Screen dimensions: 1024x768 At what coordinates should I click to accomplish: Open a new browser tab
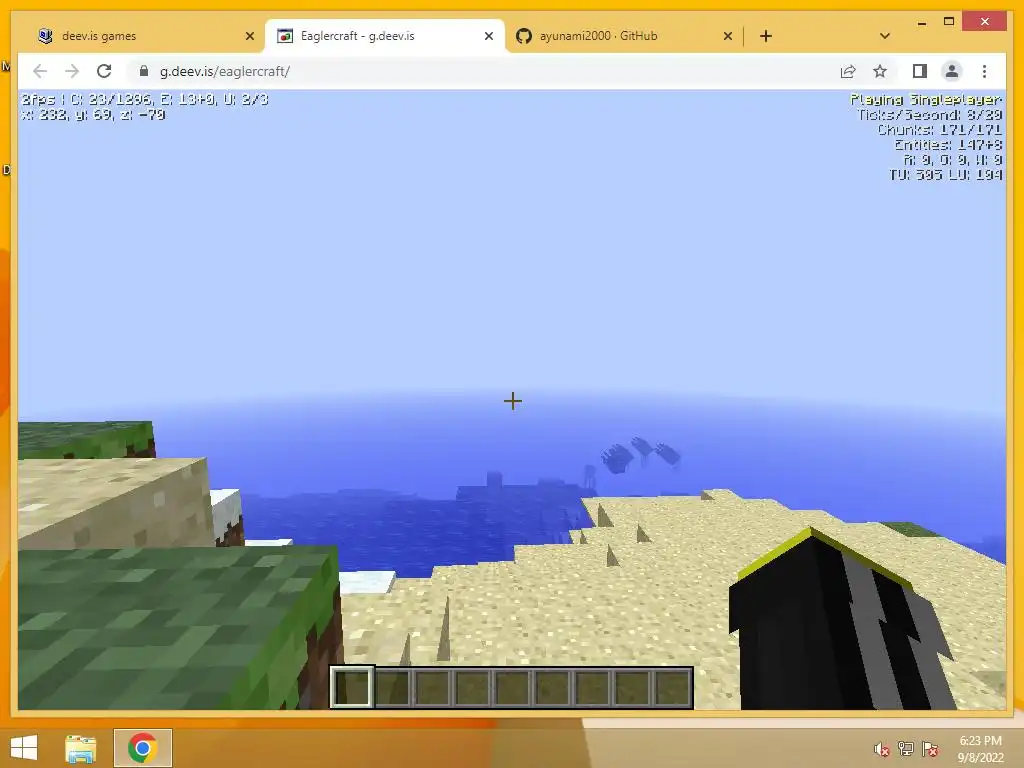tap(766, 36)
